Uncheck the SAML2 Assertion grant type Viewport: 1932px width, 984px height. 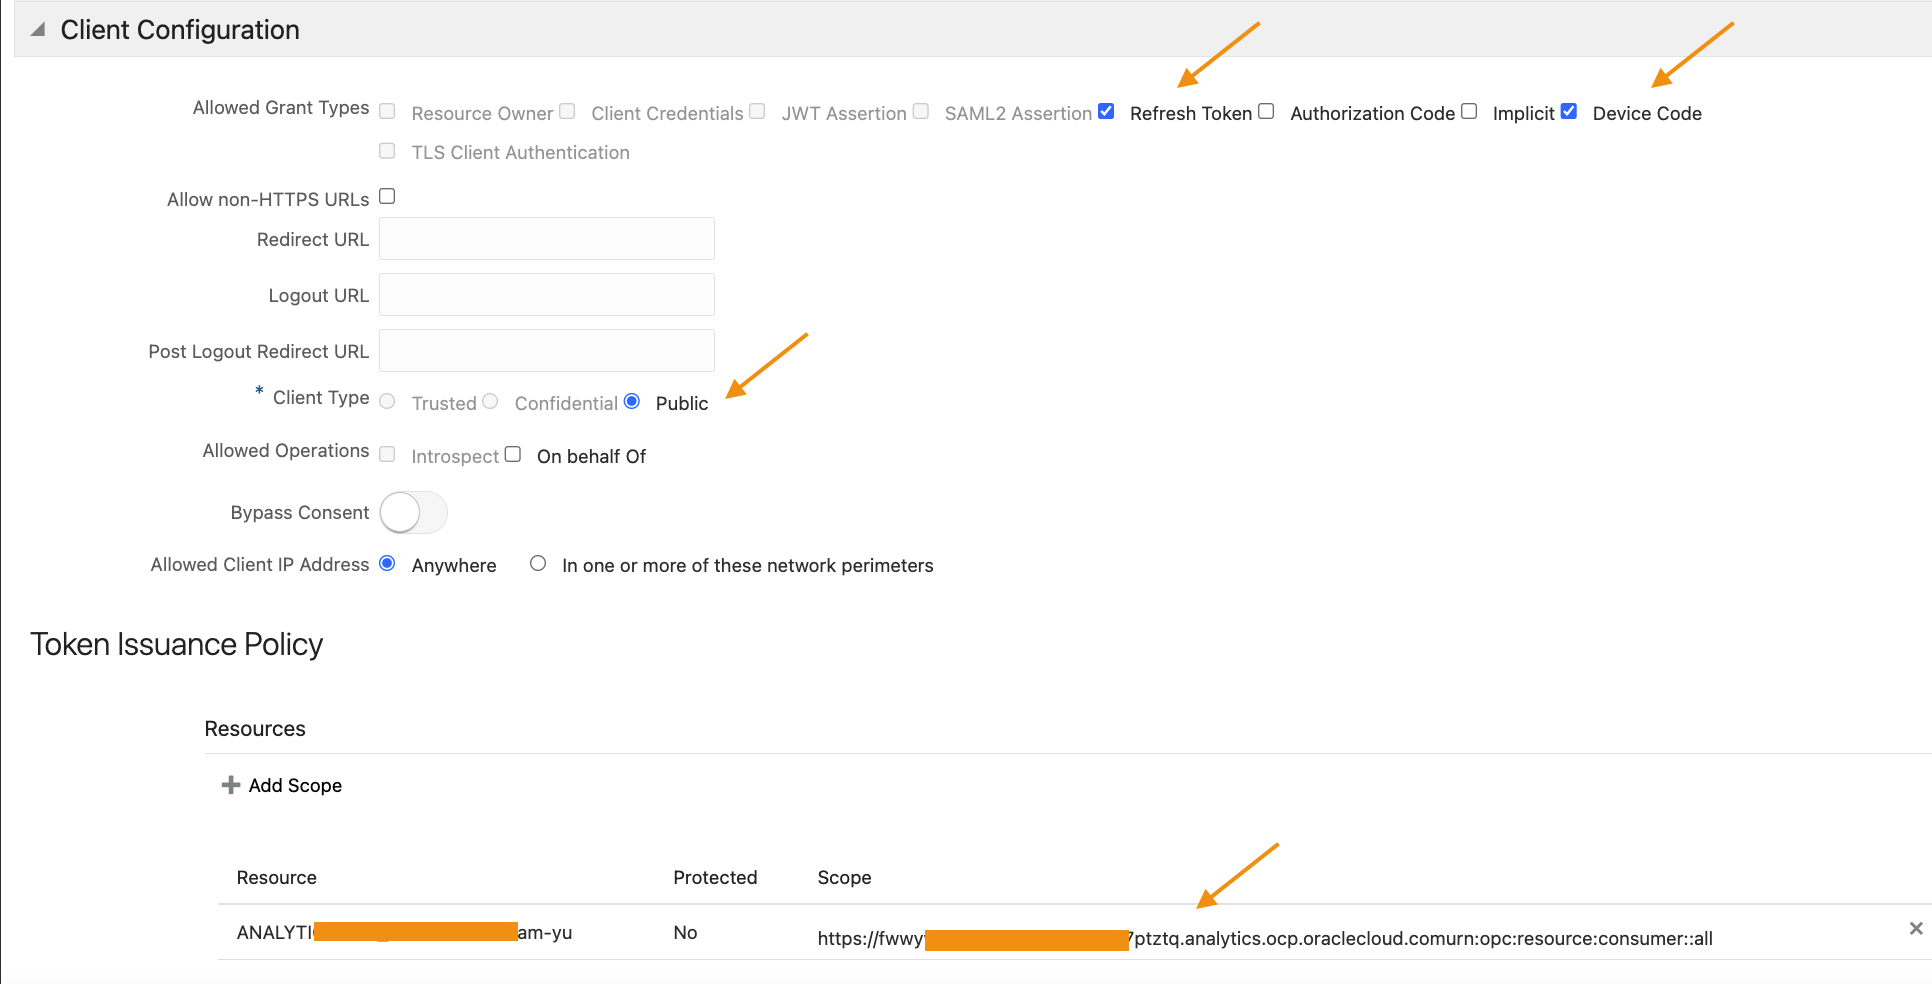(x=1105, y=110)
